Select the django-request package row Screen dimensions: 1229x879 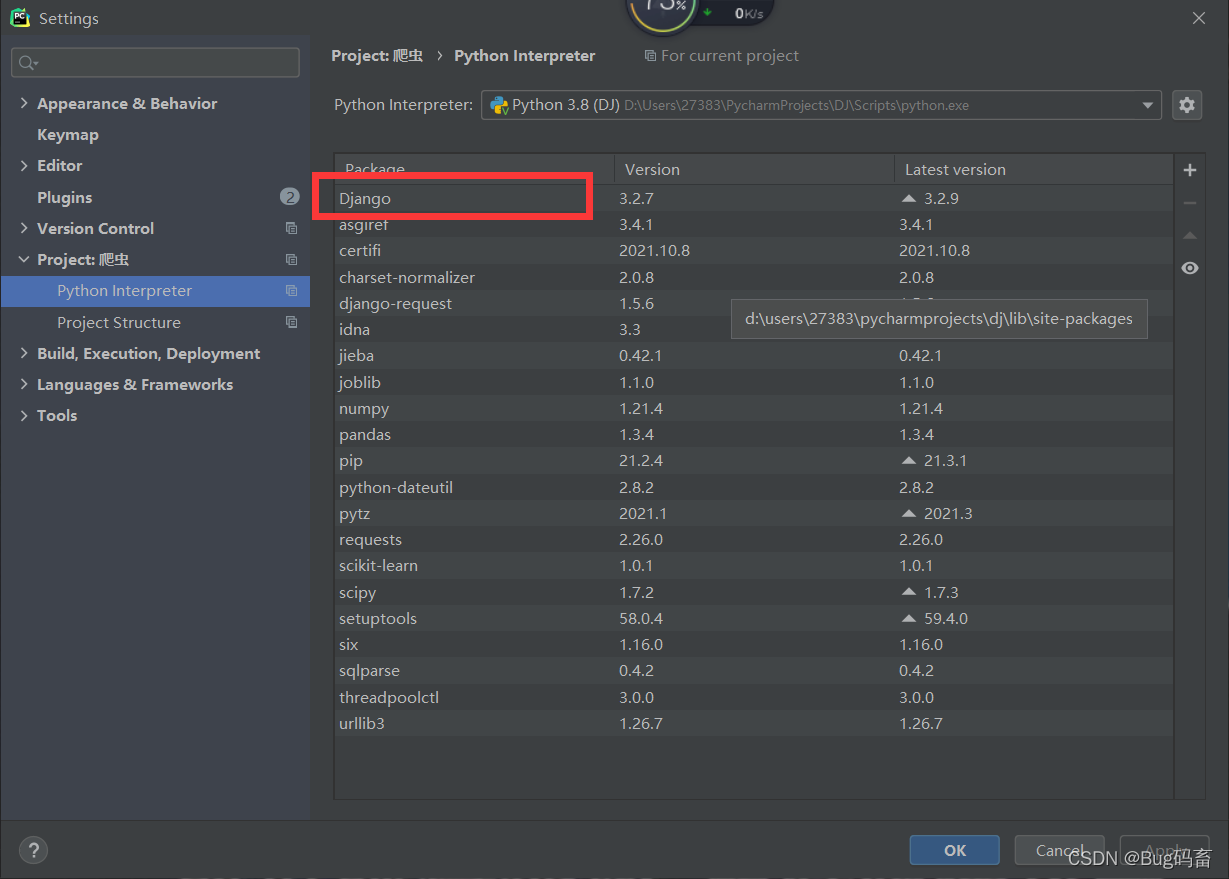pyautogui.click(x=754, y=303)
